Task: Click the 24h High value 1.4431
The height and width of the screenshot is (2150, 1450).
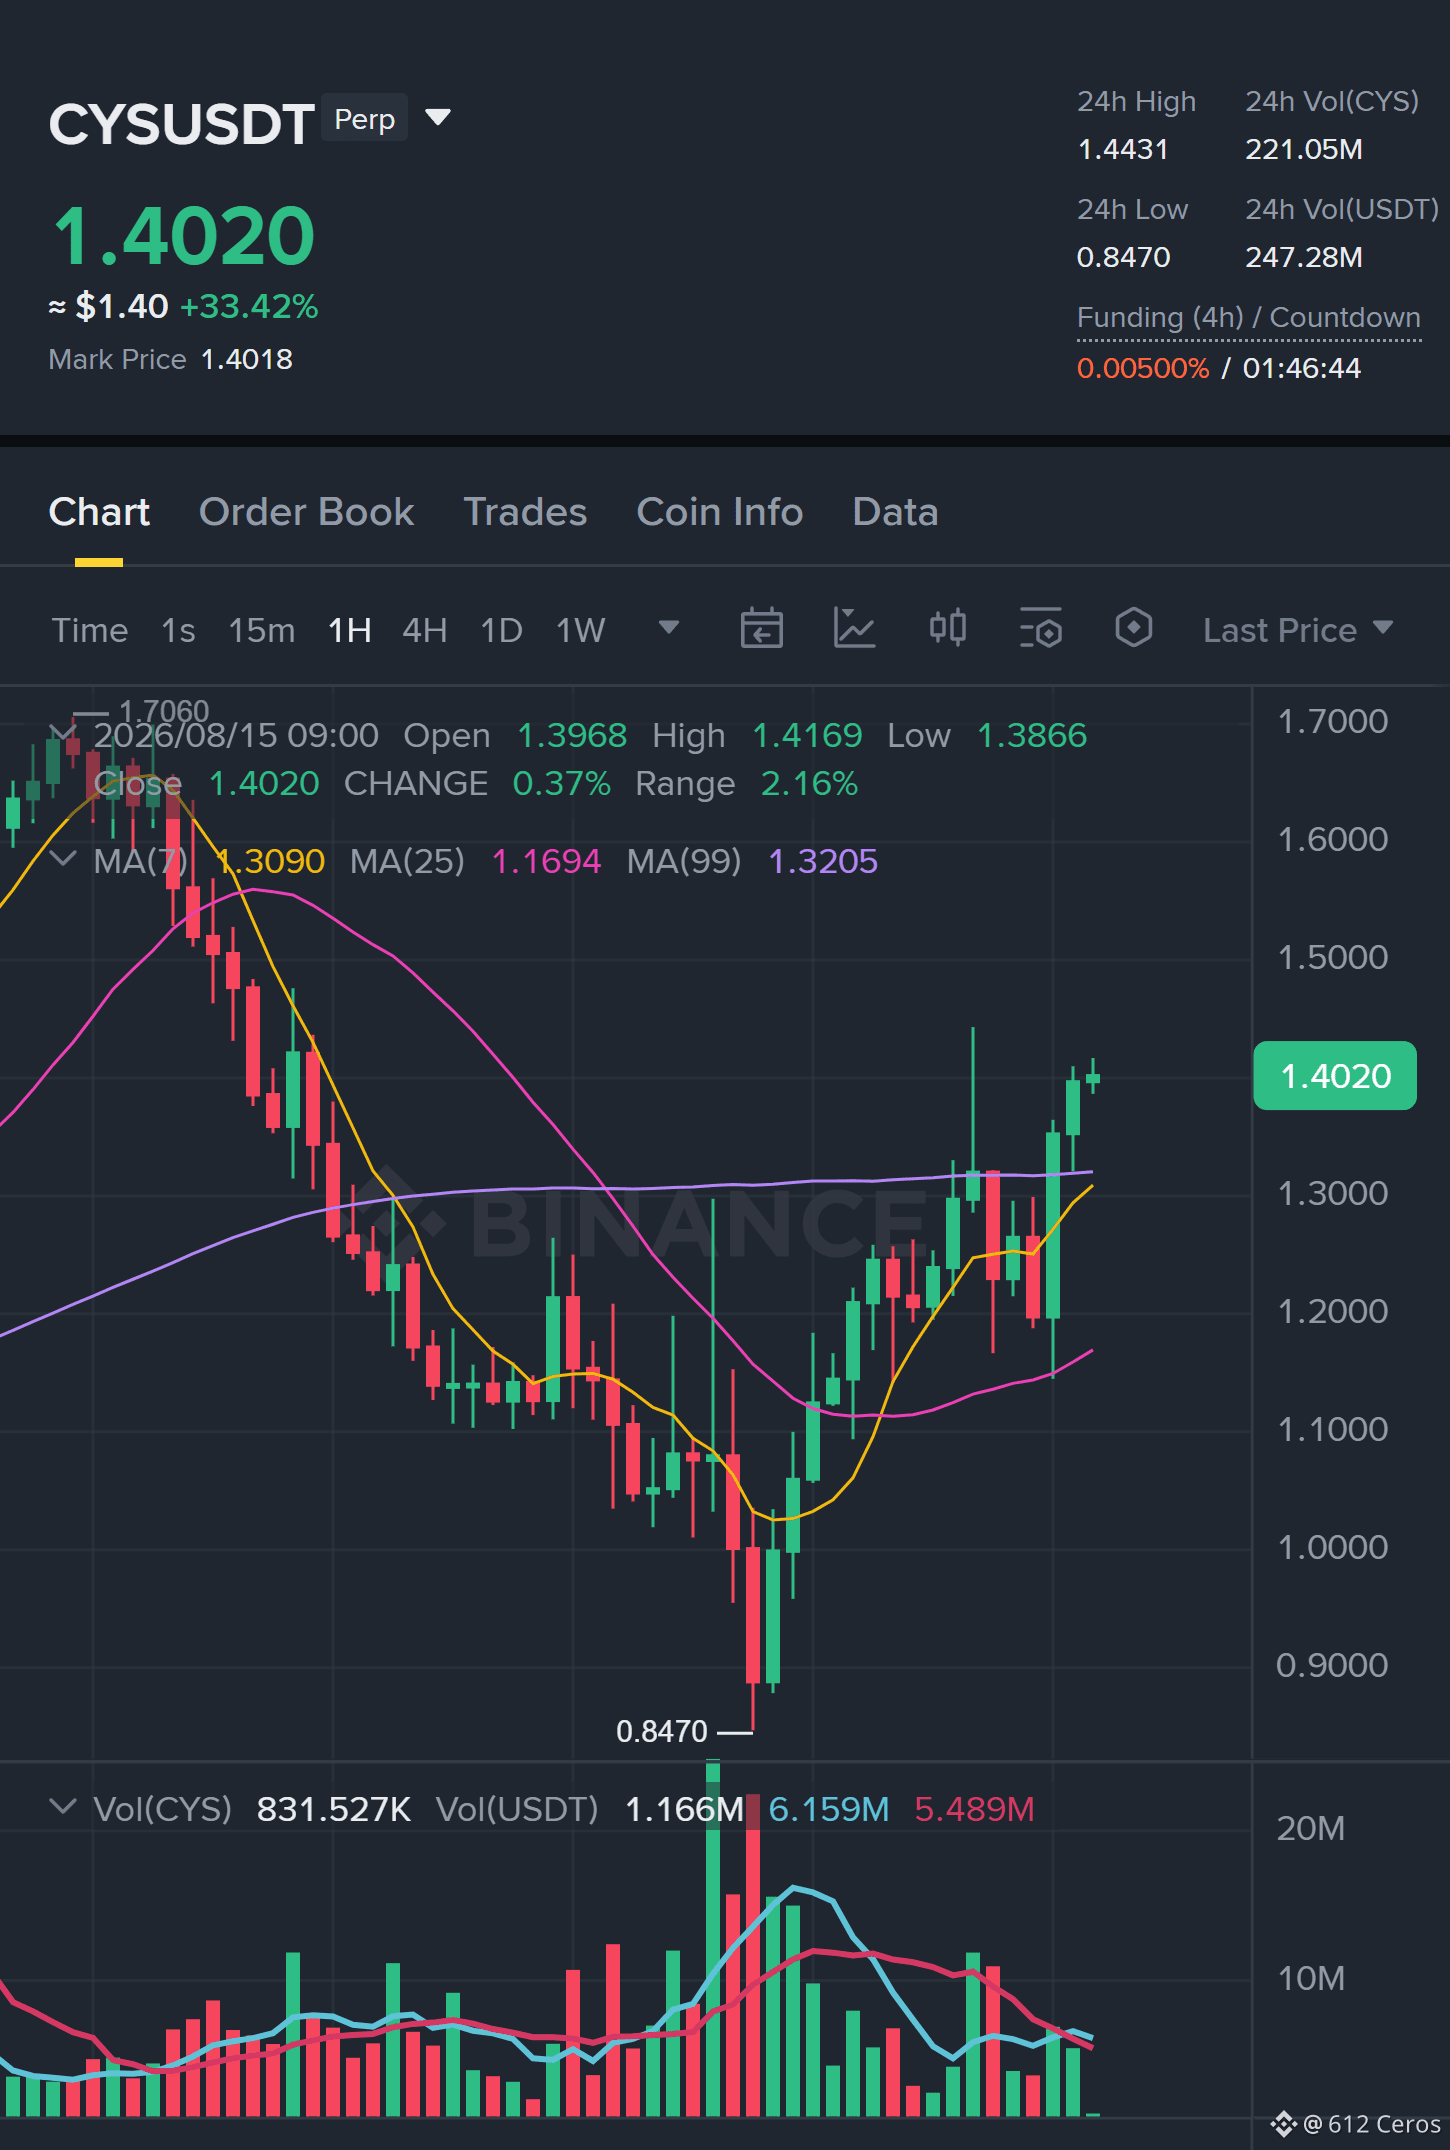Action: tap(1123, 150)
